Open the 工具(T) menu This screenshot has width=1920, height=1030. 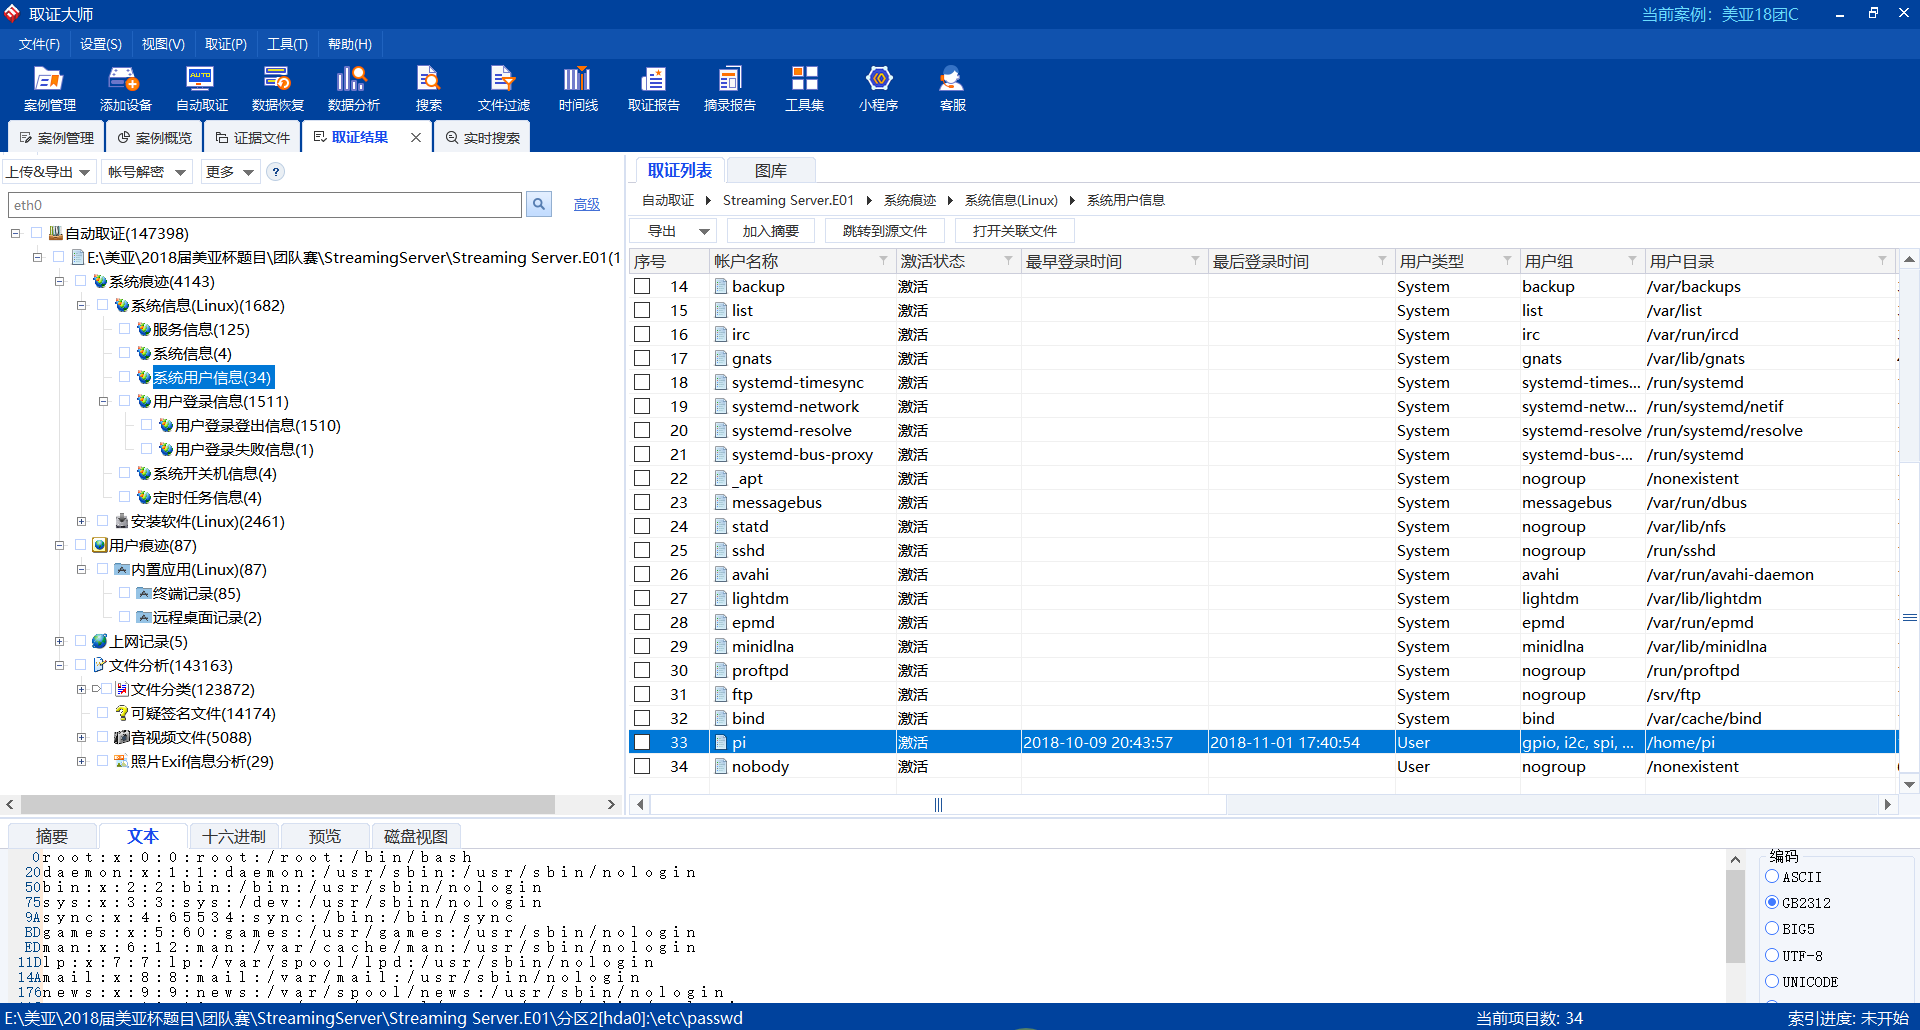287,44
